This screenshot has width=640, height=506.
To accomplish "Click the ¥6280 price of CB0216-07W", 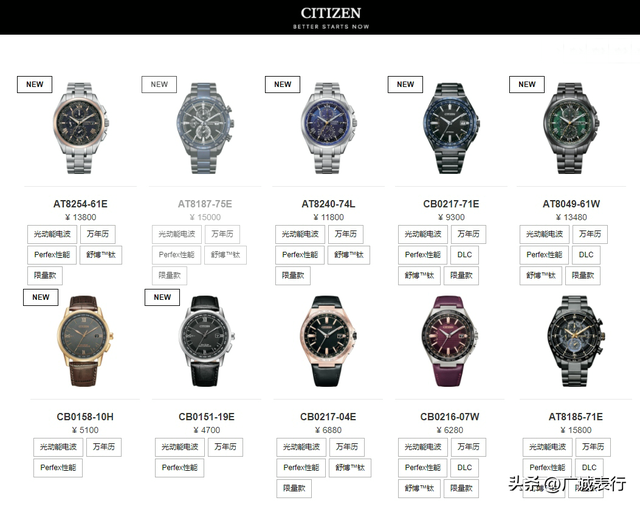I will tap(450, 430).
